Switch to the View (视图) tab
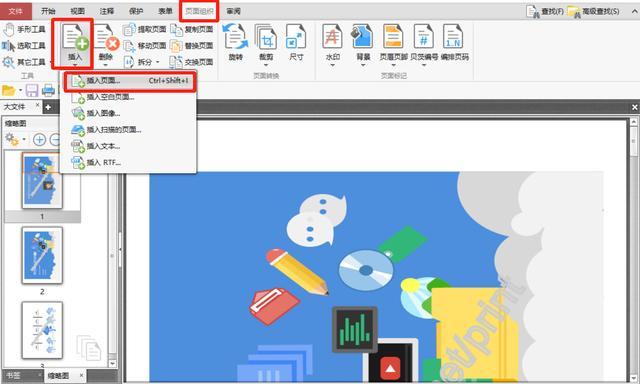Screen dimensions: 640x384 [x=78, y=11]
